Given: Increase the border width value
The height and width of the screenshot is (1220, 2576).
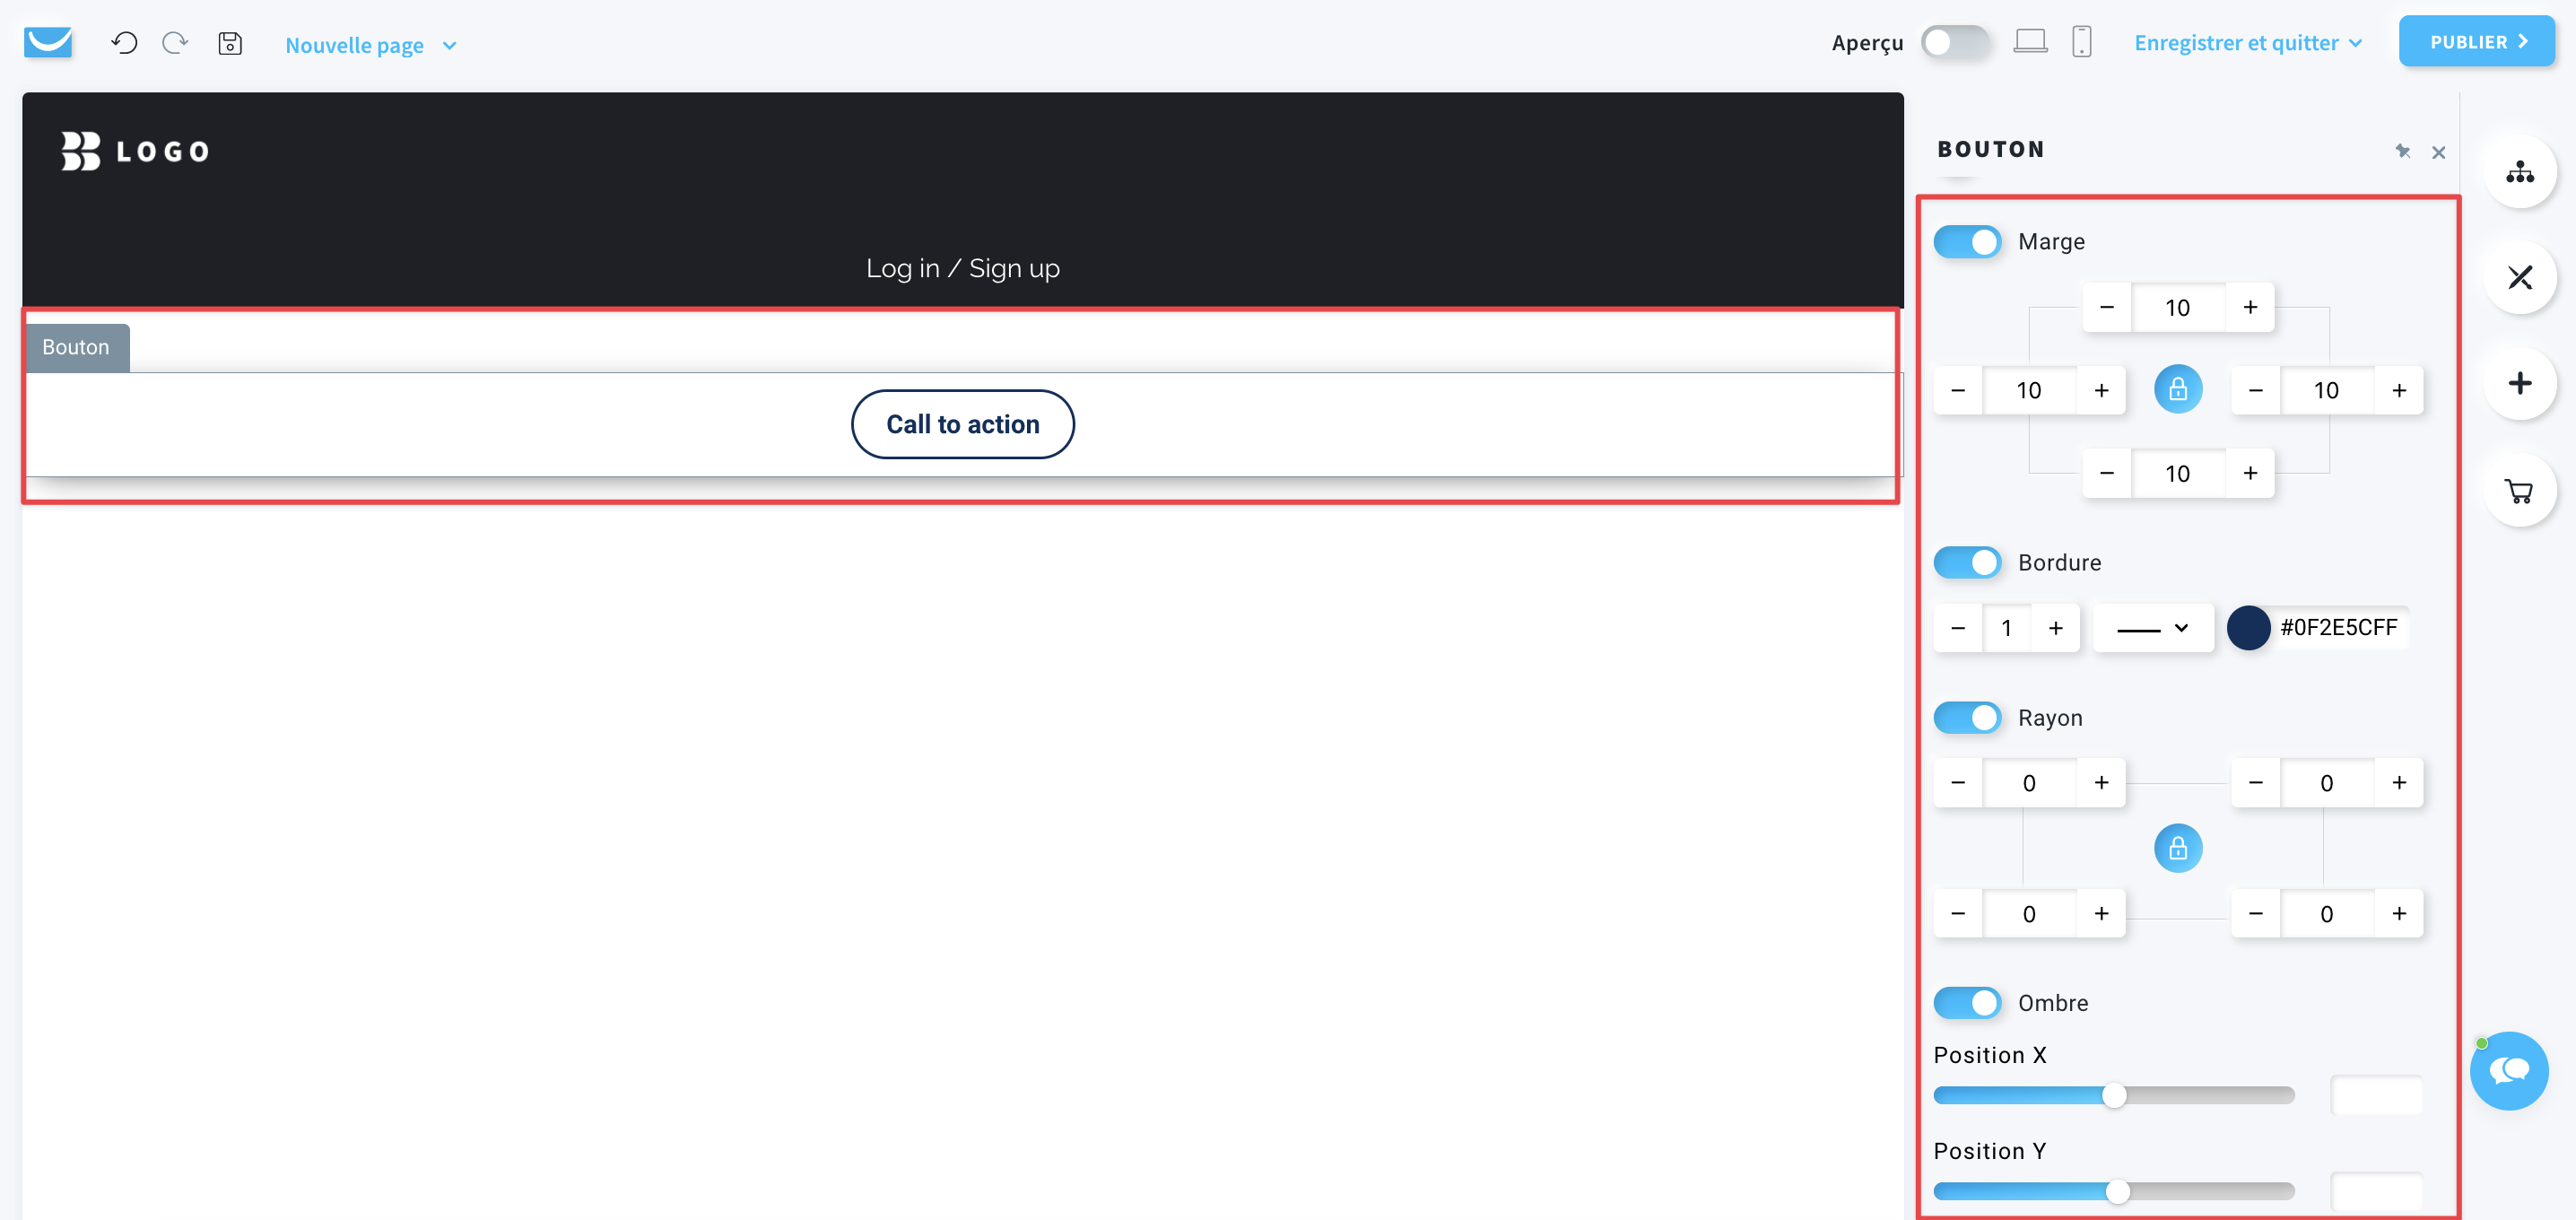Looking at the screenshot, I should click(2056, 628).
